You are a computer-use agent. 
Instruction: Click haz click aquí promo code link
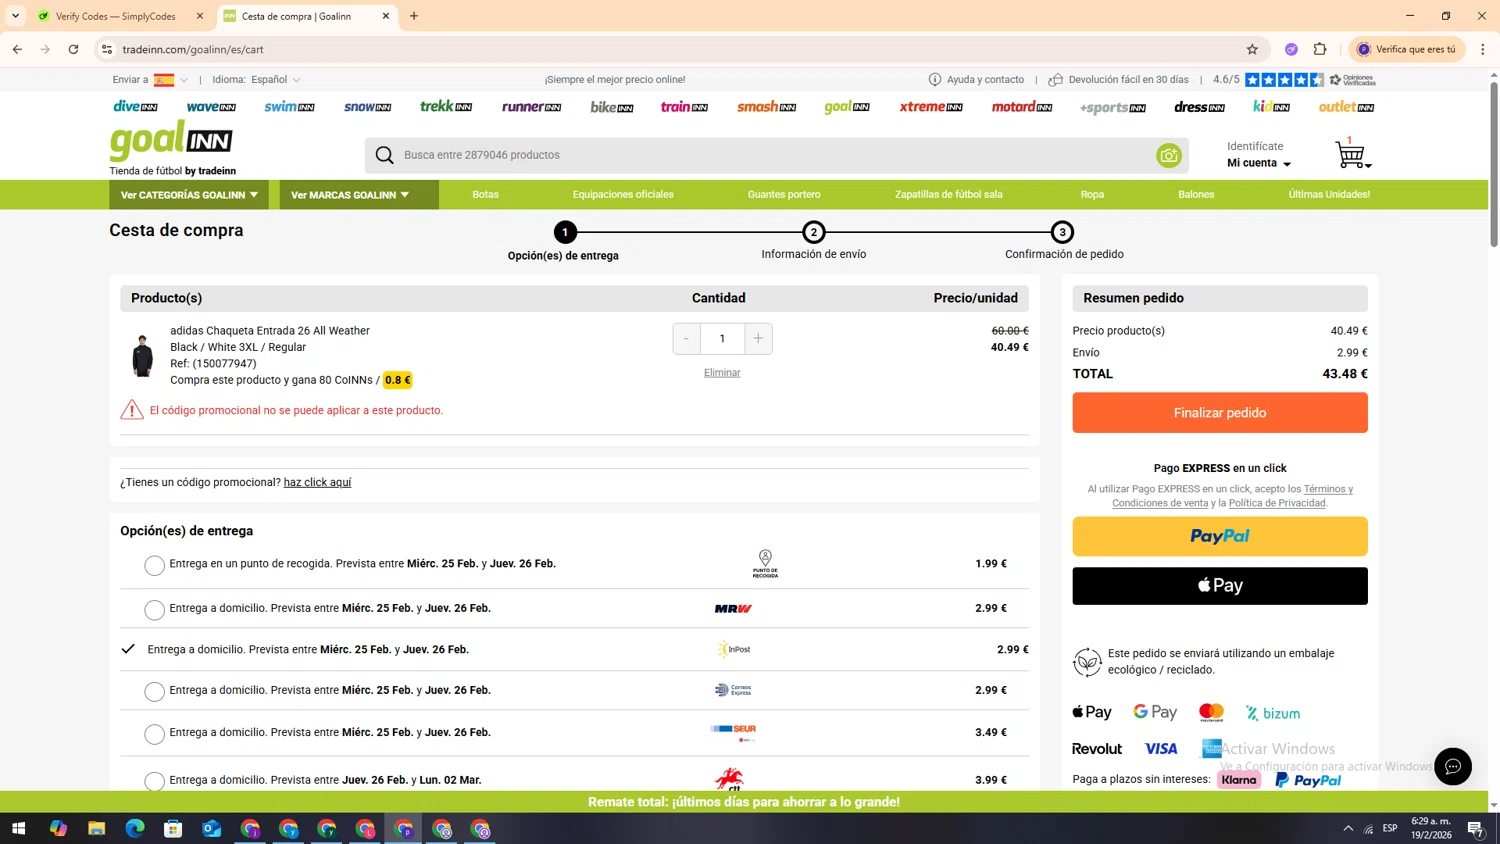[317, 482]
